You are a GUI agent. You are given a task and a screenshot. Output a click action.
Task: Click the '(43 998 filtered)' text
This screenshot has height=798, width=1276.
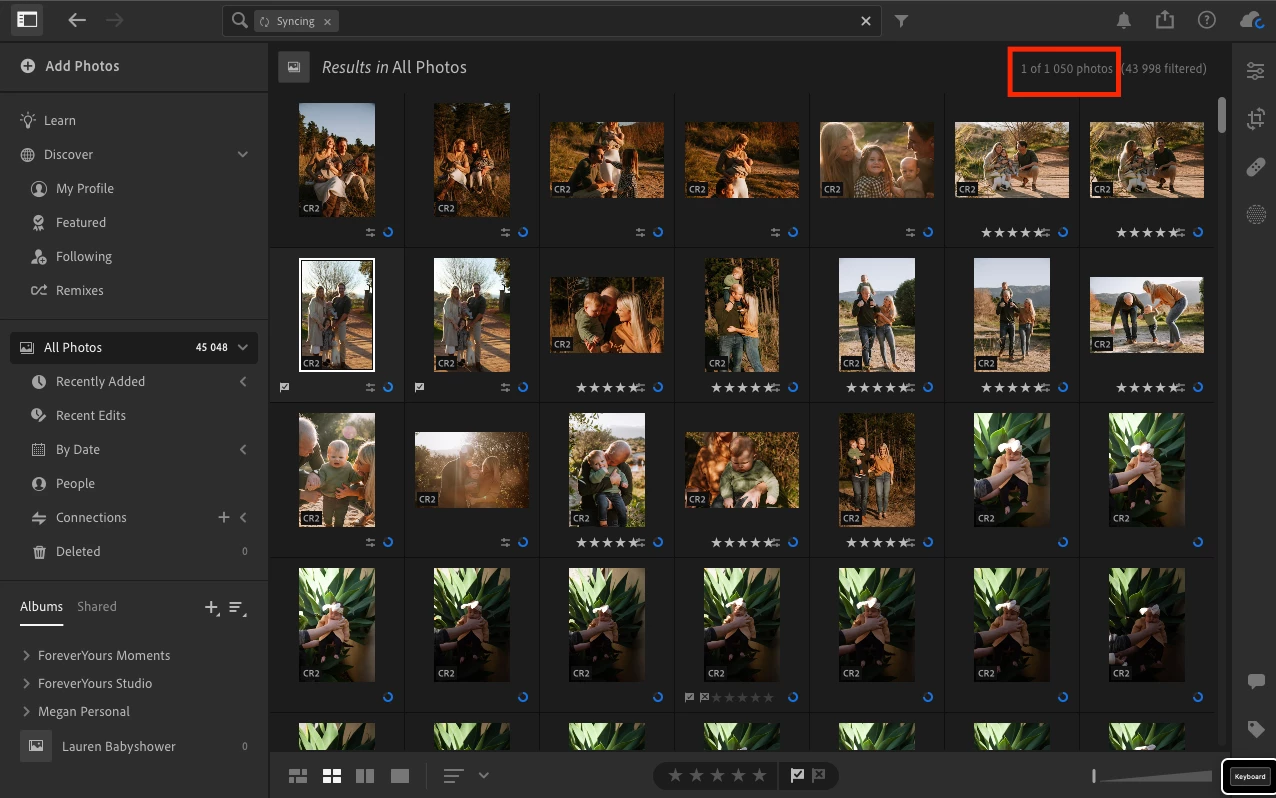click(1163, 69)
